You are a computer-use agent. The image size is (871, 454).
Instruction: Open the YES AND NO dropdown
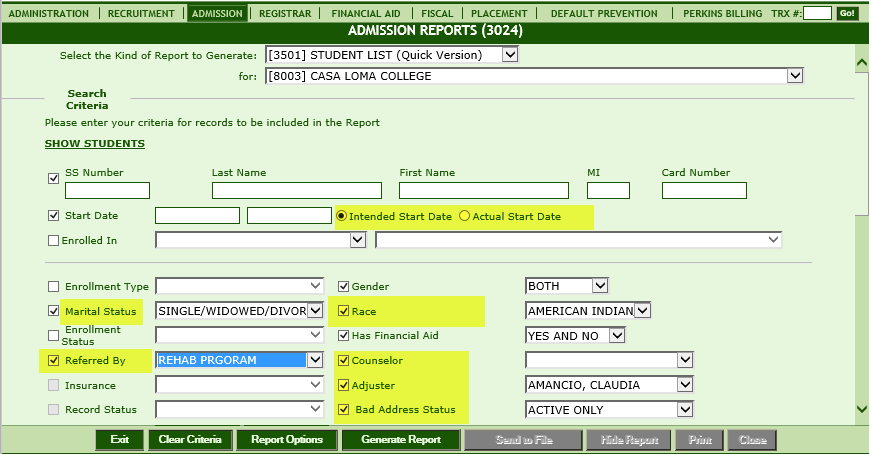tap(575, 335)
